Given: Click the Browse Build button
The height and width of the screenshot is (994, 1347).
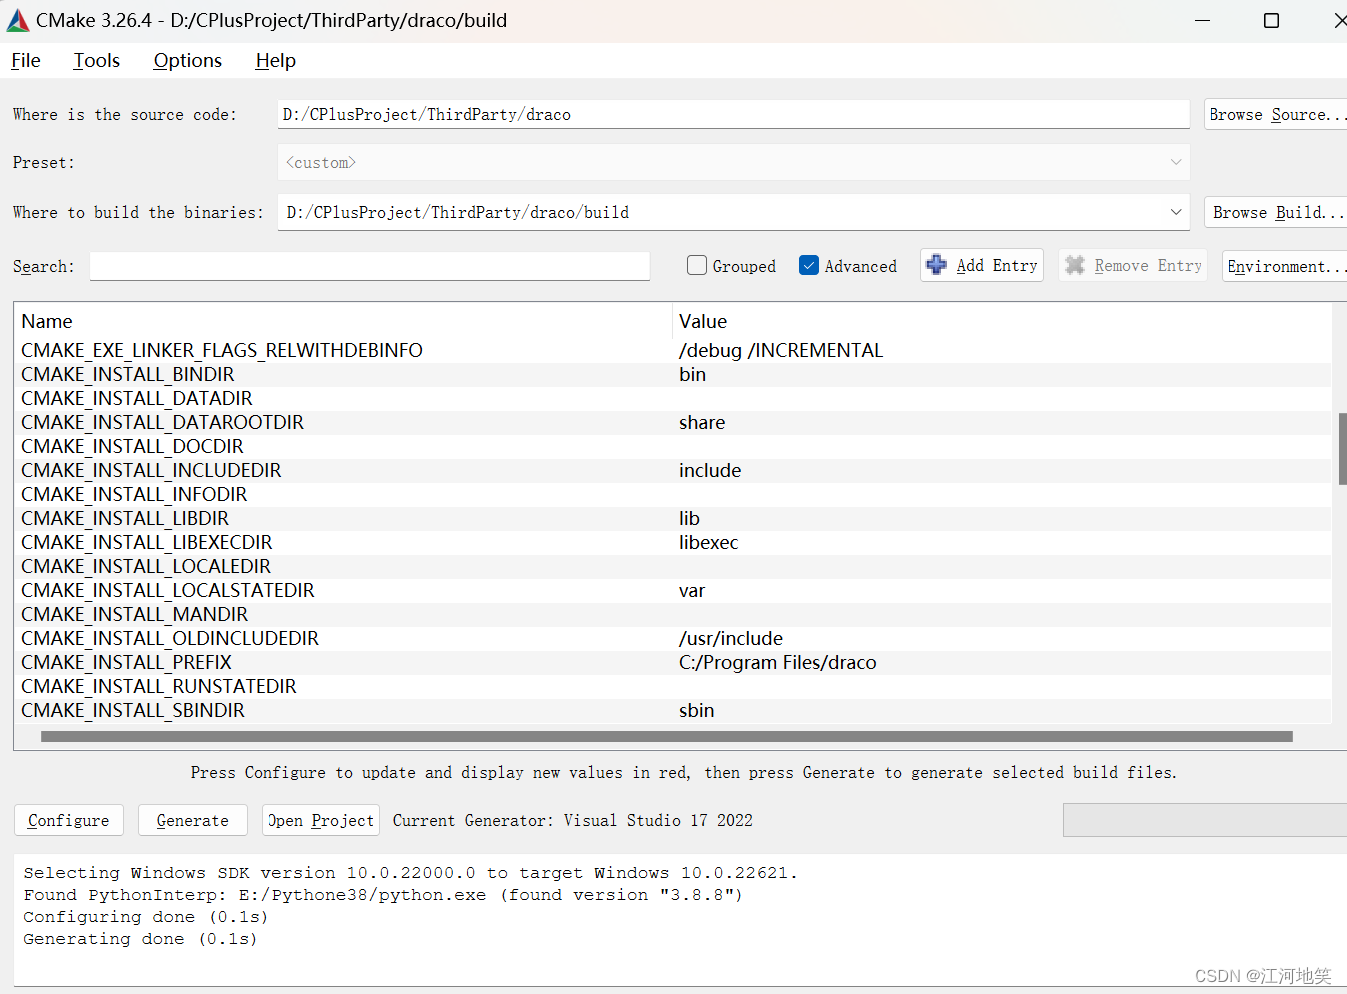Looking at the screenshot, I should tap(1275, 212).
